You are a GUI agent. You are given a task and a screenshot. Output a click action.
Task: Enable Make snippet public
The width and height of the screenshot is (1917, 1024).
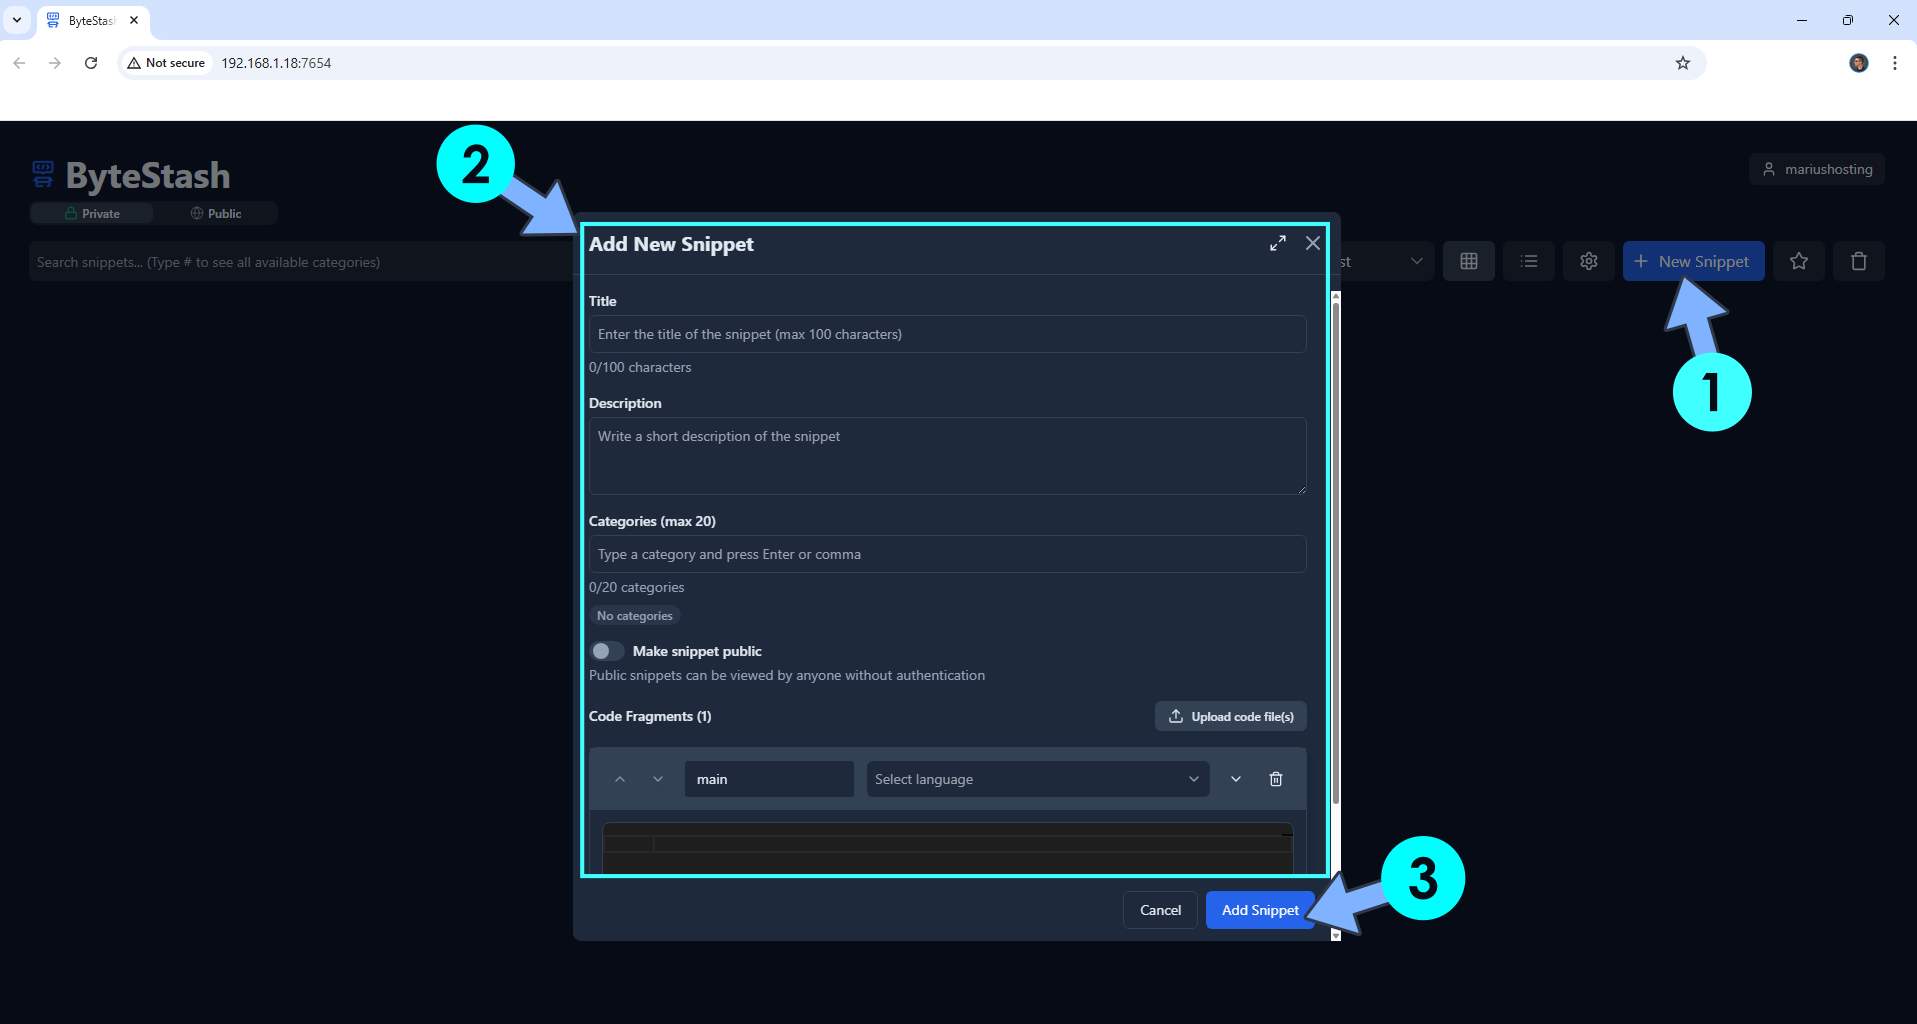point(605,651)
